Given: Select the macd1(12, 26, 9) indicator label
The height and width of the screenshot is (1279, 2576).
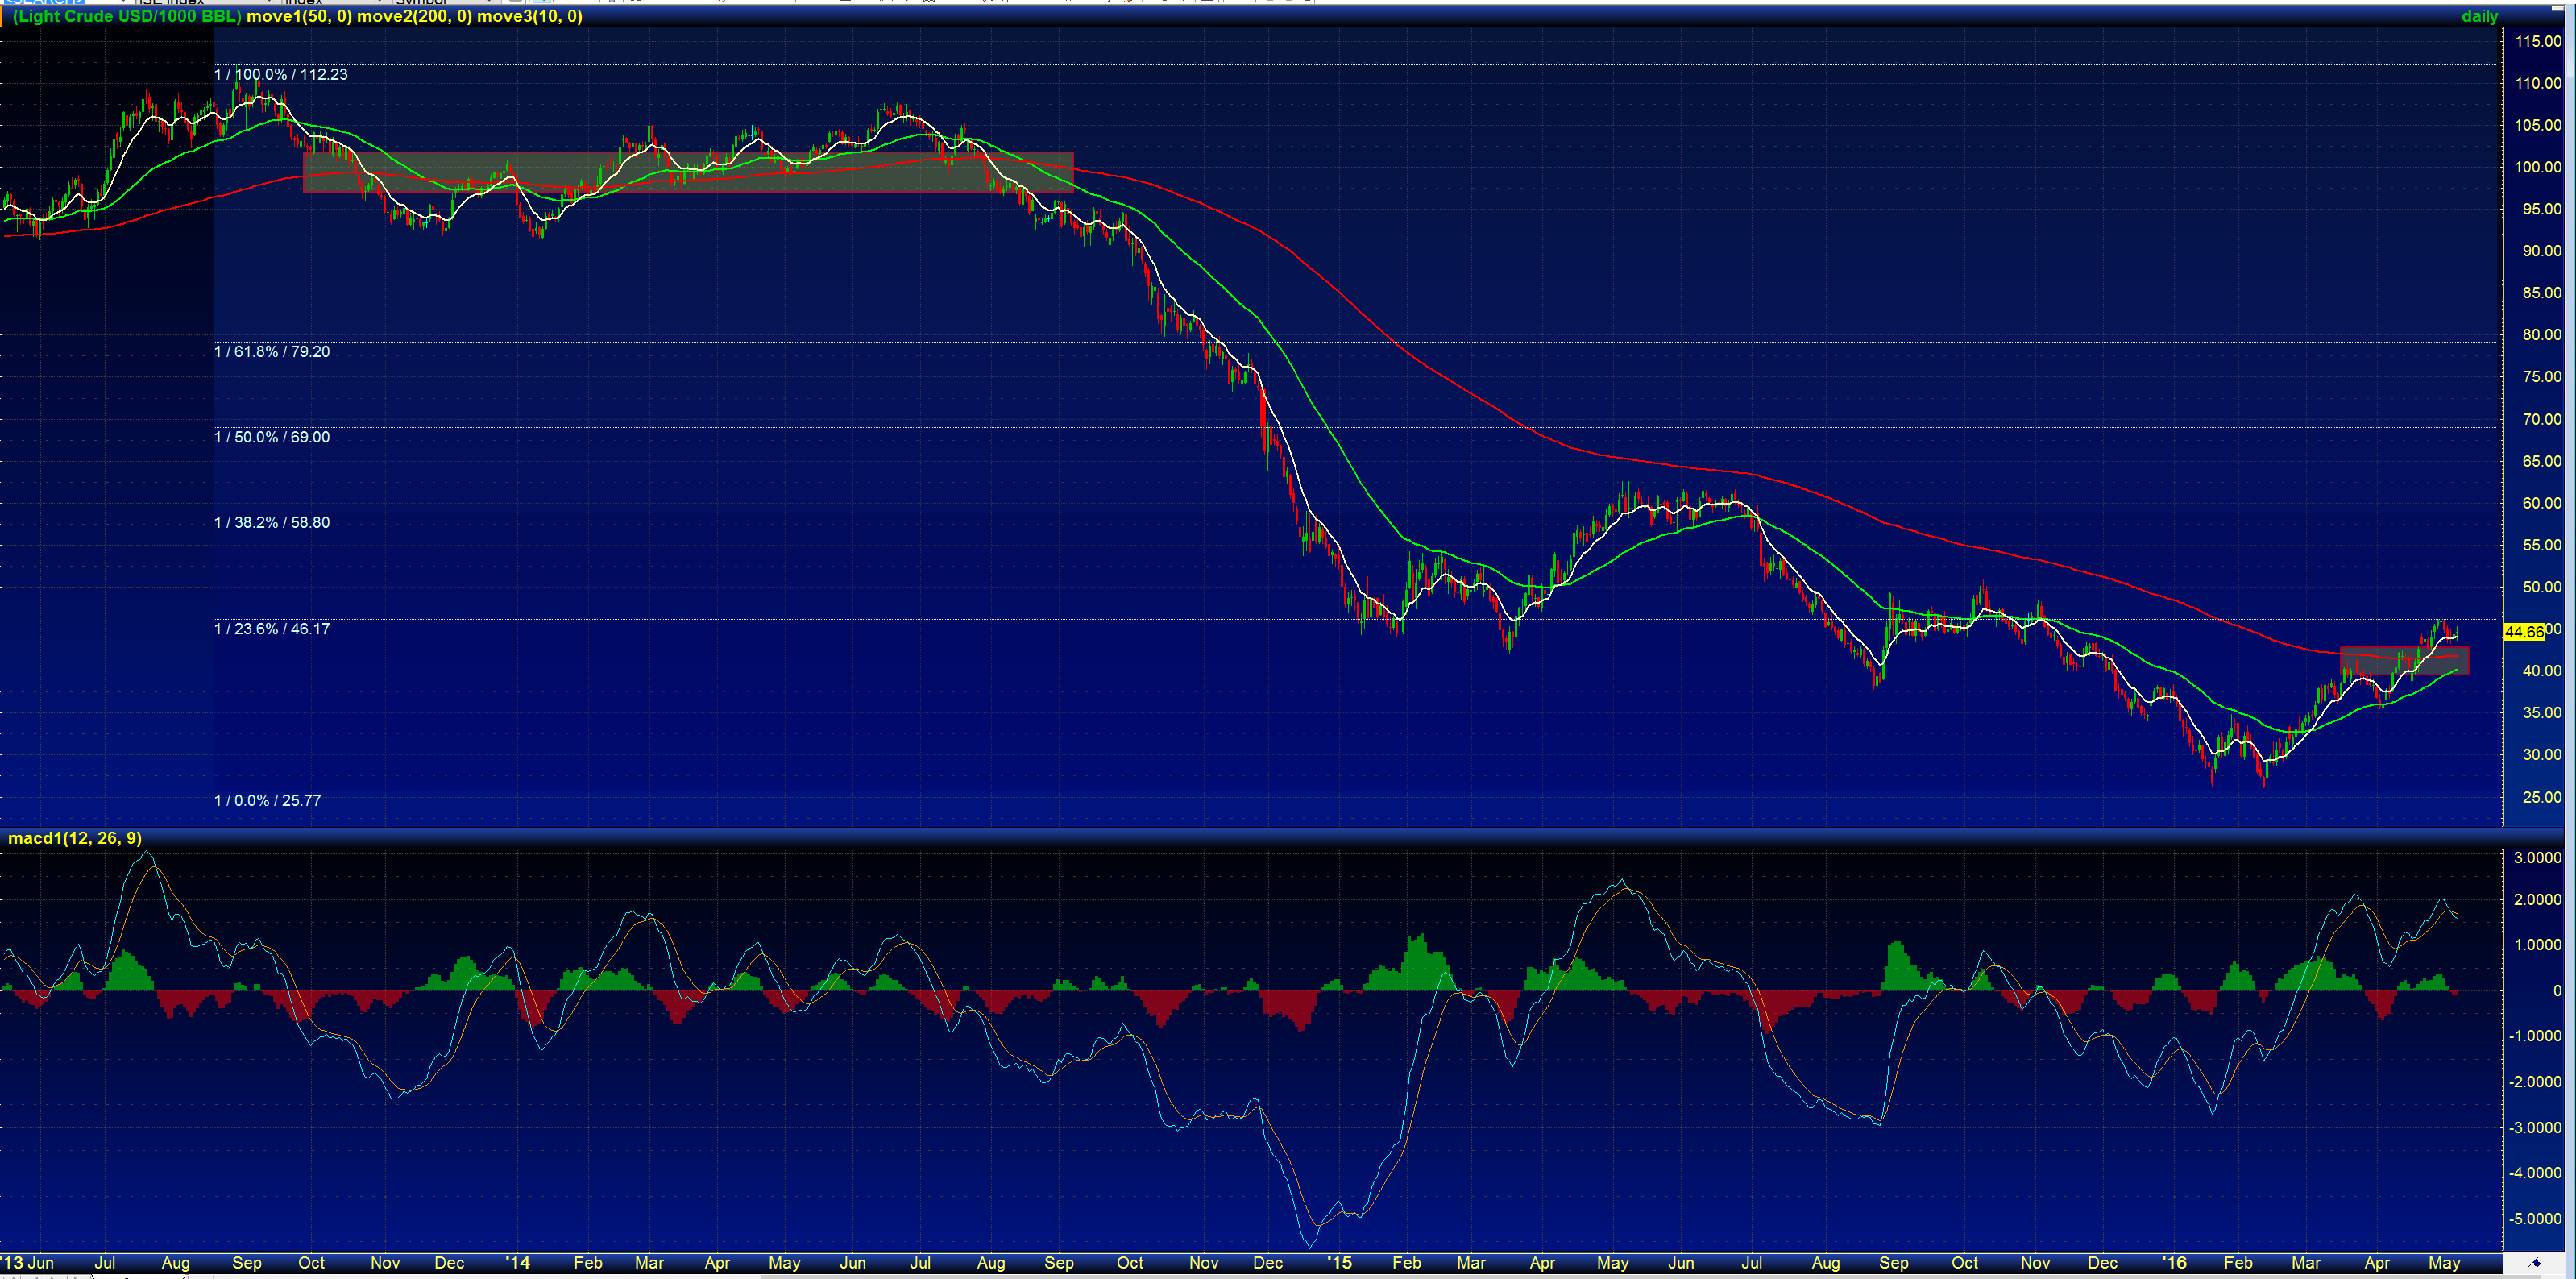Looking at the screenshot, I should pos(75,838).
